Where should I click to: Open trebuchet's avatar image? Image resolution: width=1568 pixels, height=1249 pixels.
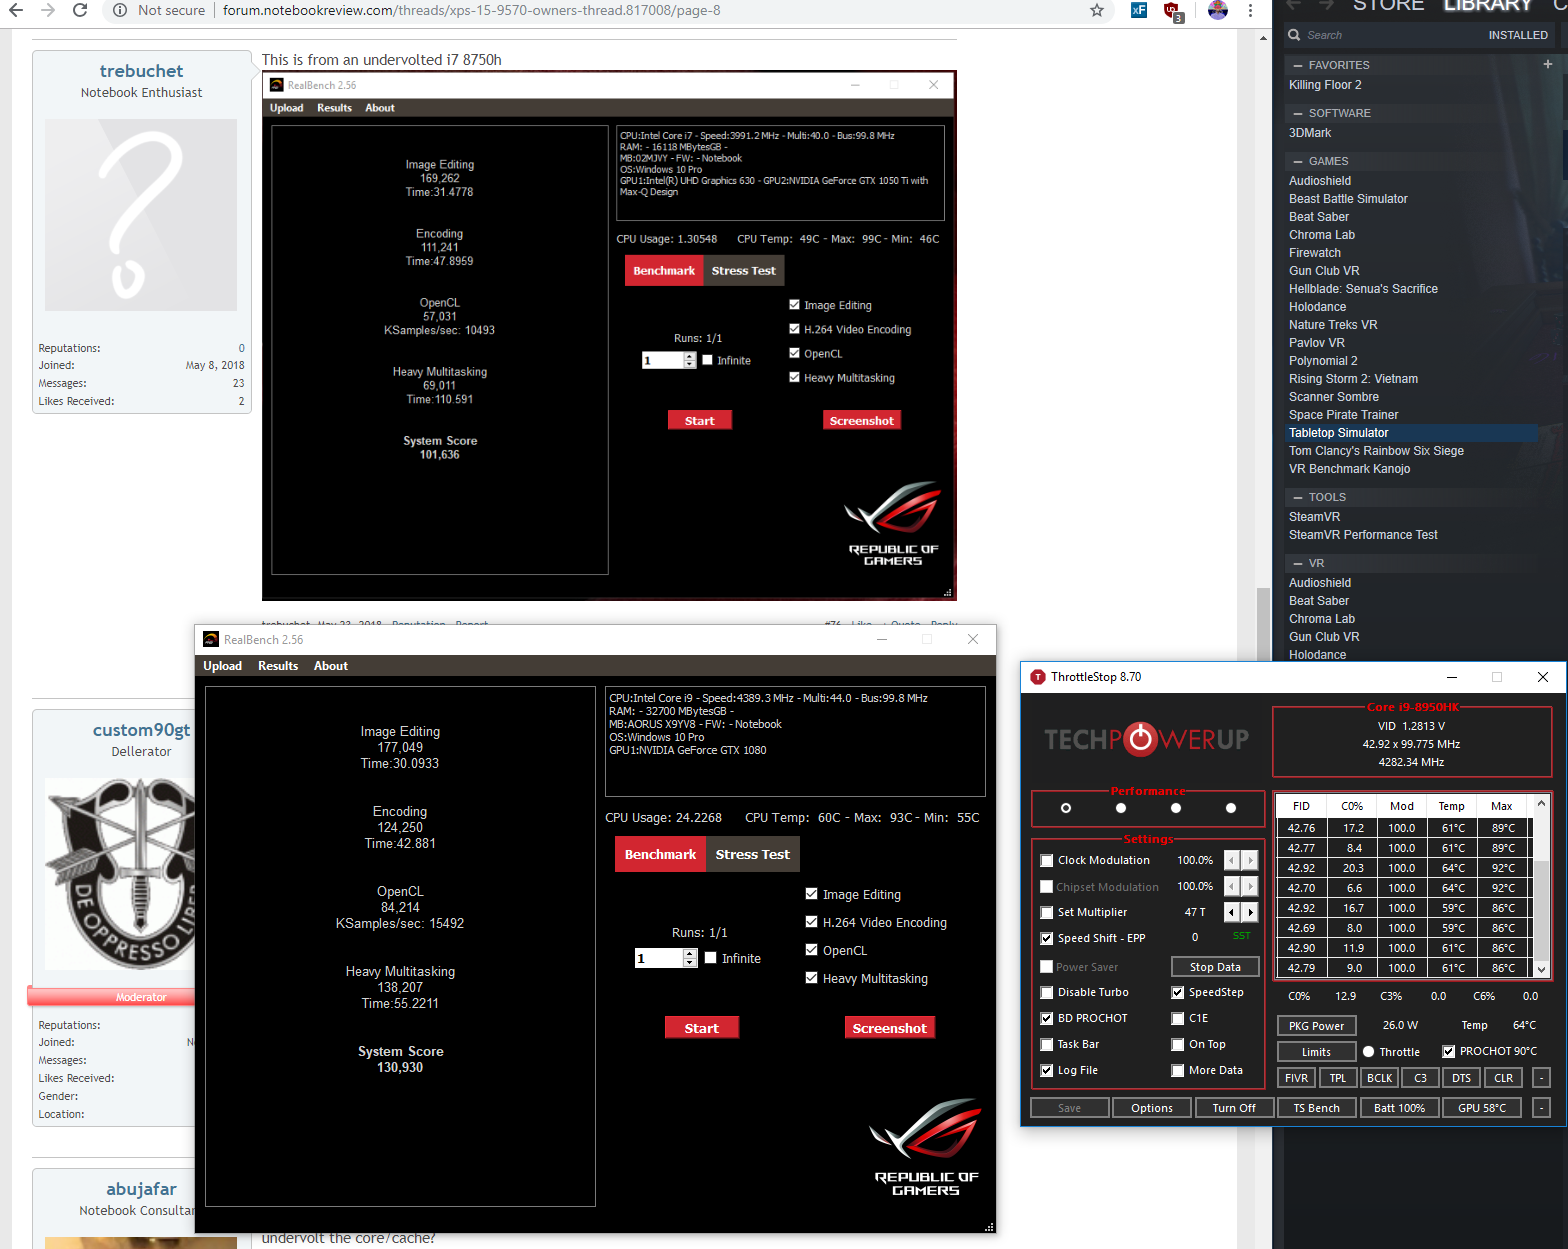click(x=141, y=215)
